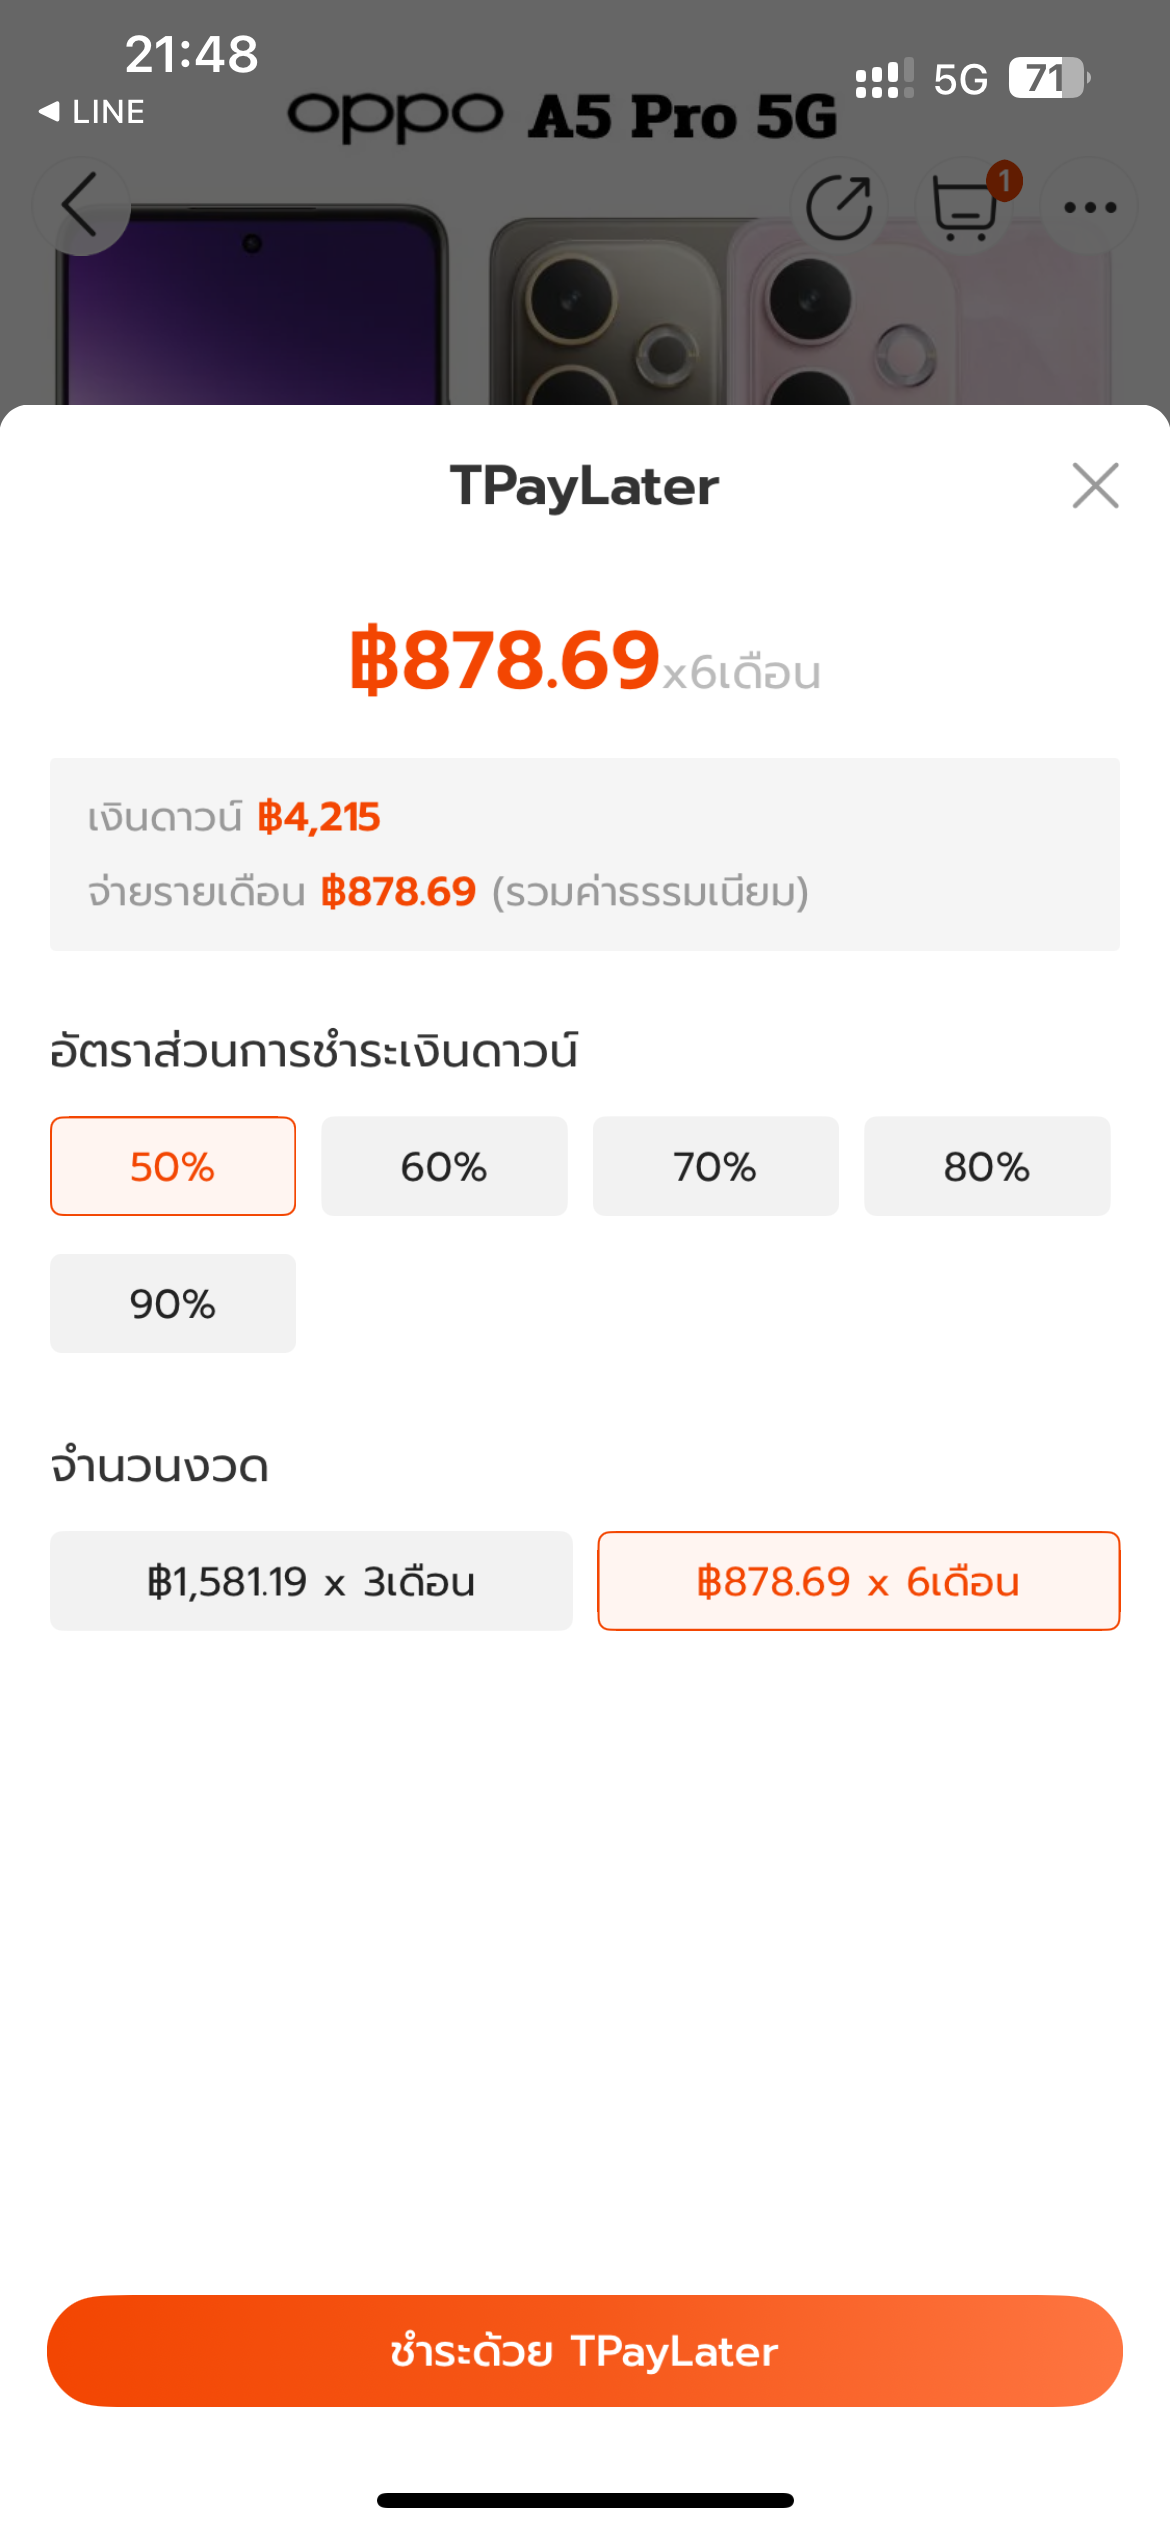Viewport: 1170px width, 2532px height.
Task: Tap the battery indicator in status bar
Action: coord(1049,78)
